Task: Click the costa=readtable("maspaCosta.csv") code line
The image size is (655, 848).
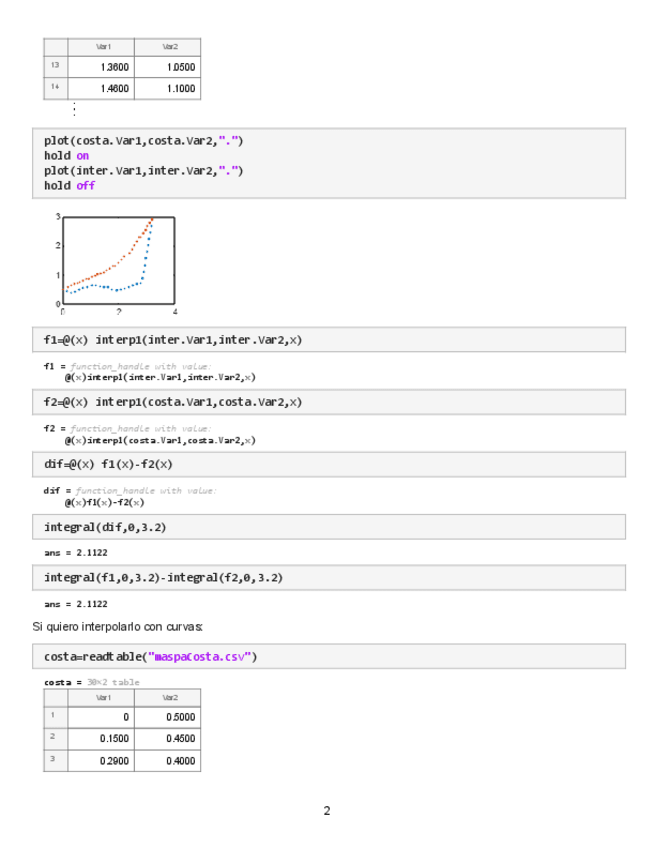Action: pyautogui.click(x=150, y=657)
